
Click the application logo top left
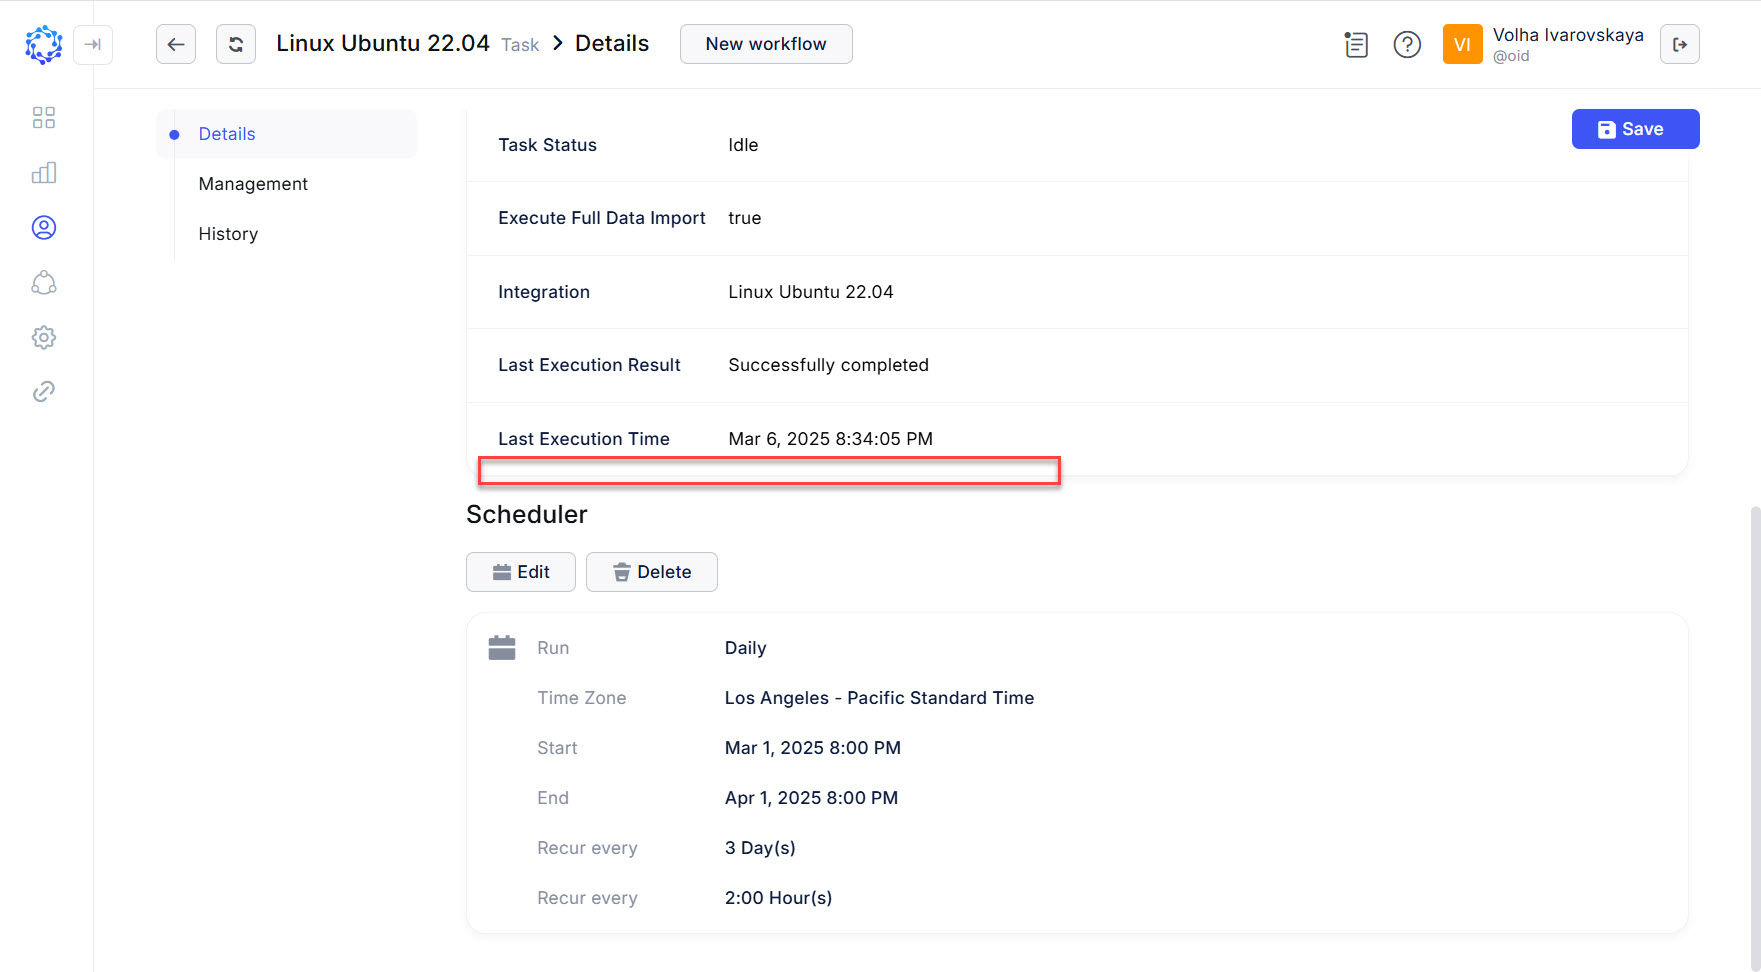[x=43, y=44]
